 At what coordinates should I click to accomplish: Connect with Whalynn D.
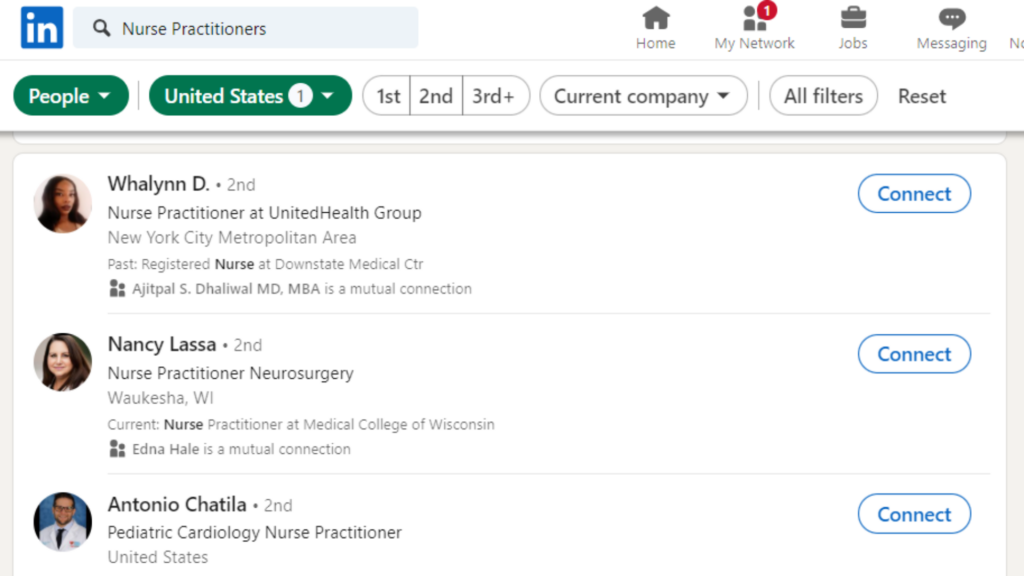click(913, 193)
